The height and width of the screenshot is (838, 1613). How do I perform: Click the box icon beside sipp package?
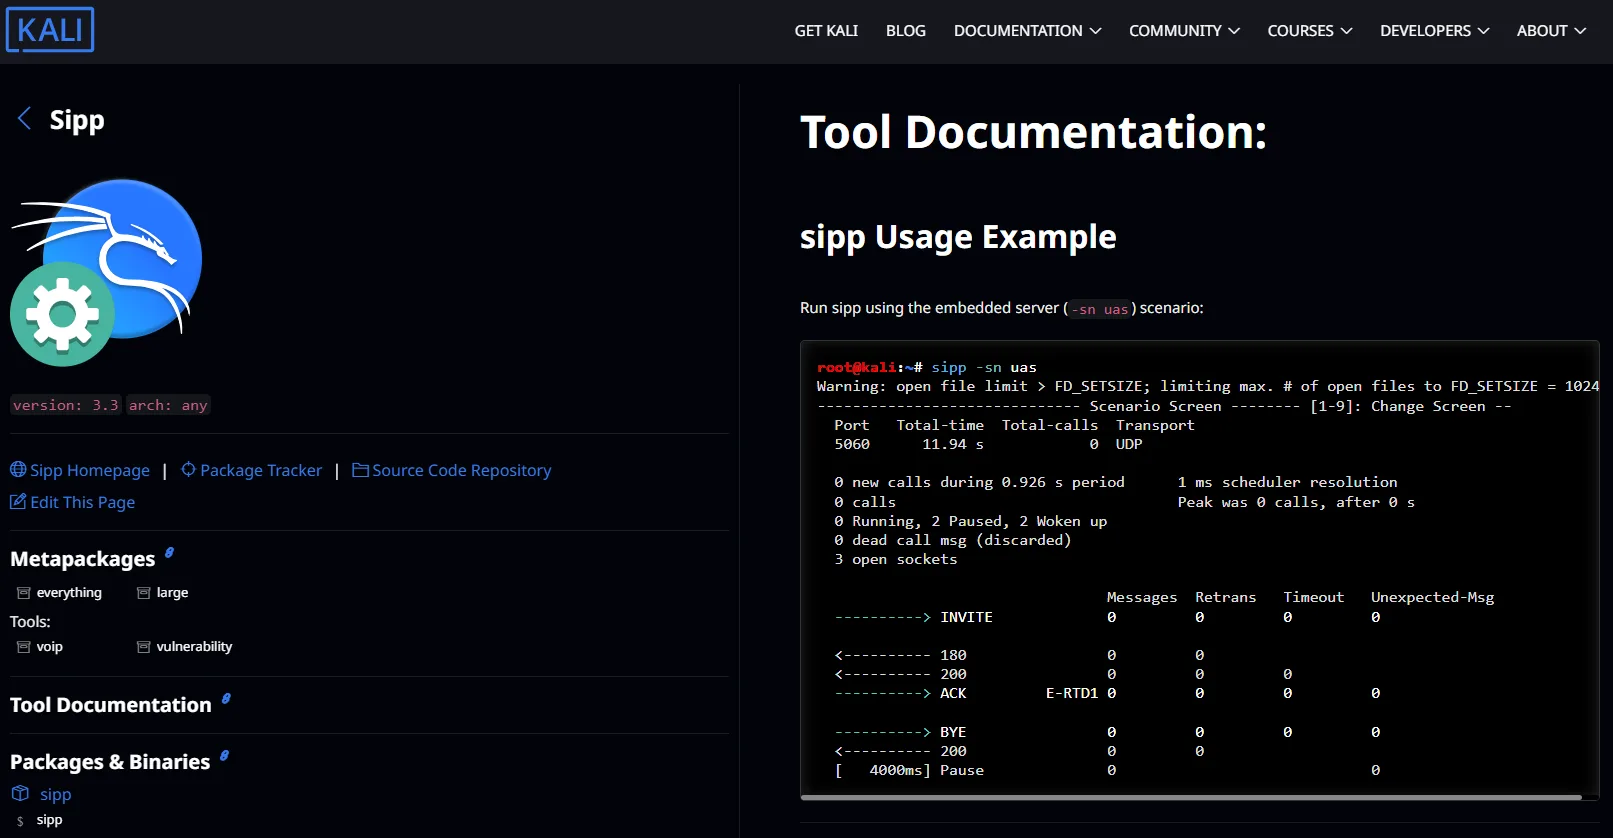pyautogui.click(x=20, y=794)
